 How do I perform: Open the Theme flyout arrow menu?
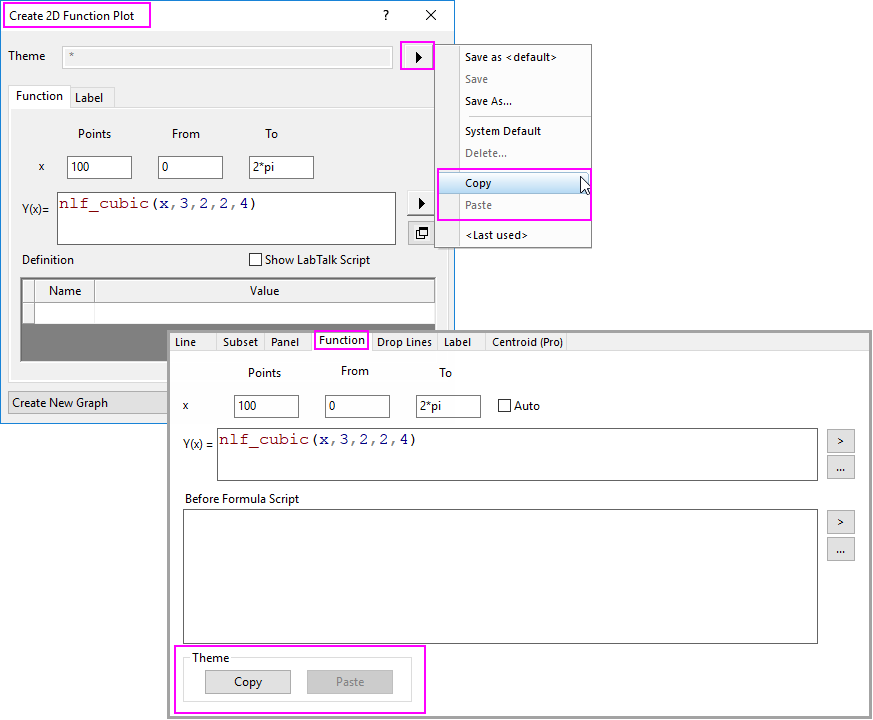[417, 56]
